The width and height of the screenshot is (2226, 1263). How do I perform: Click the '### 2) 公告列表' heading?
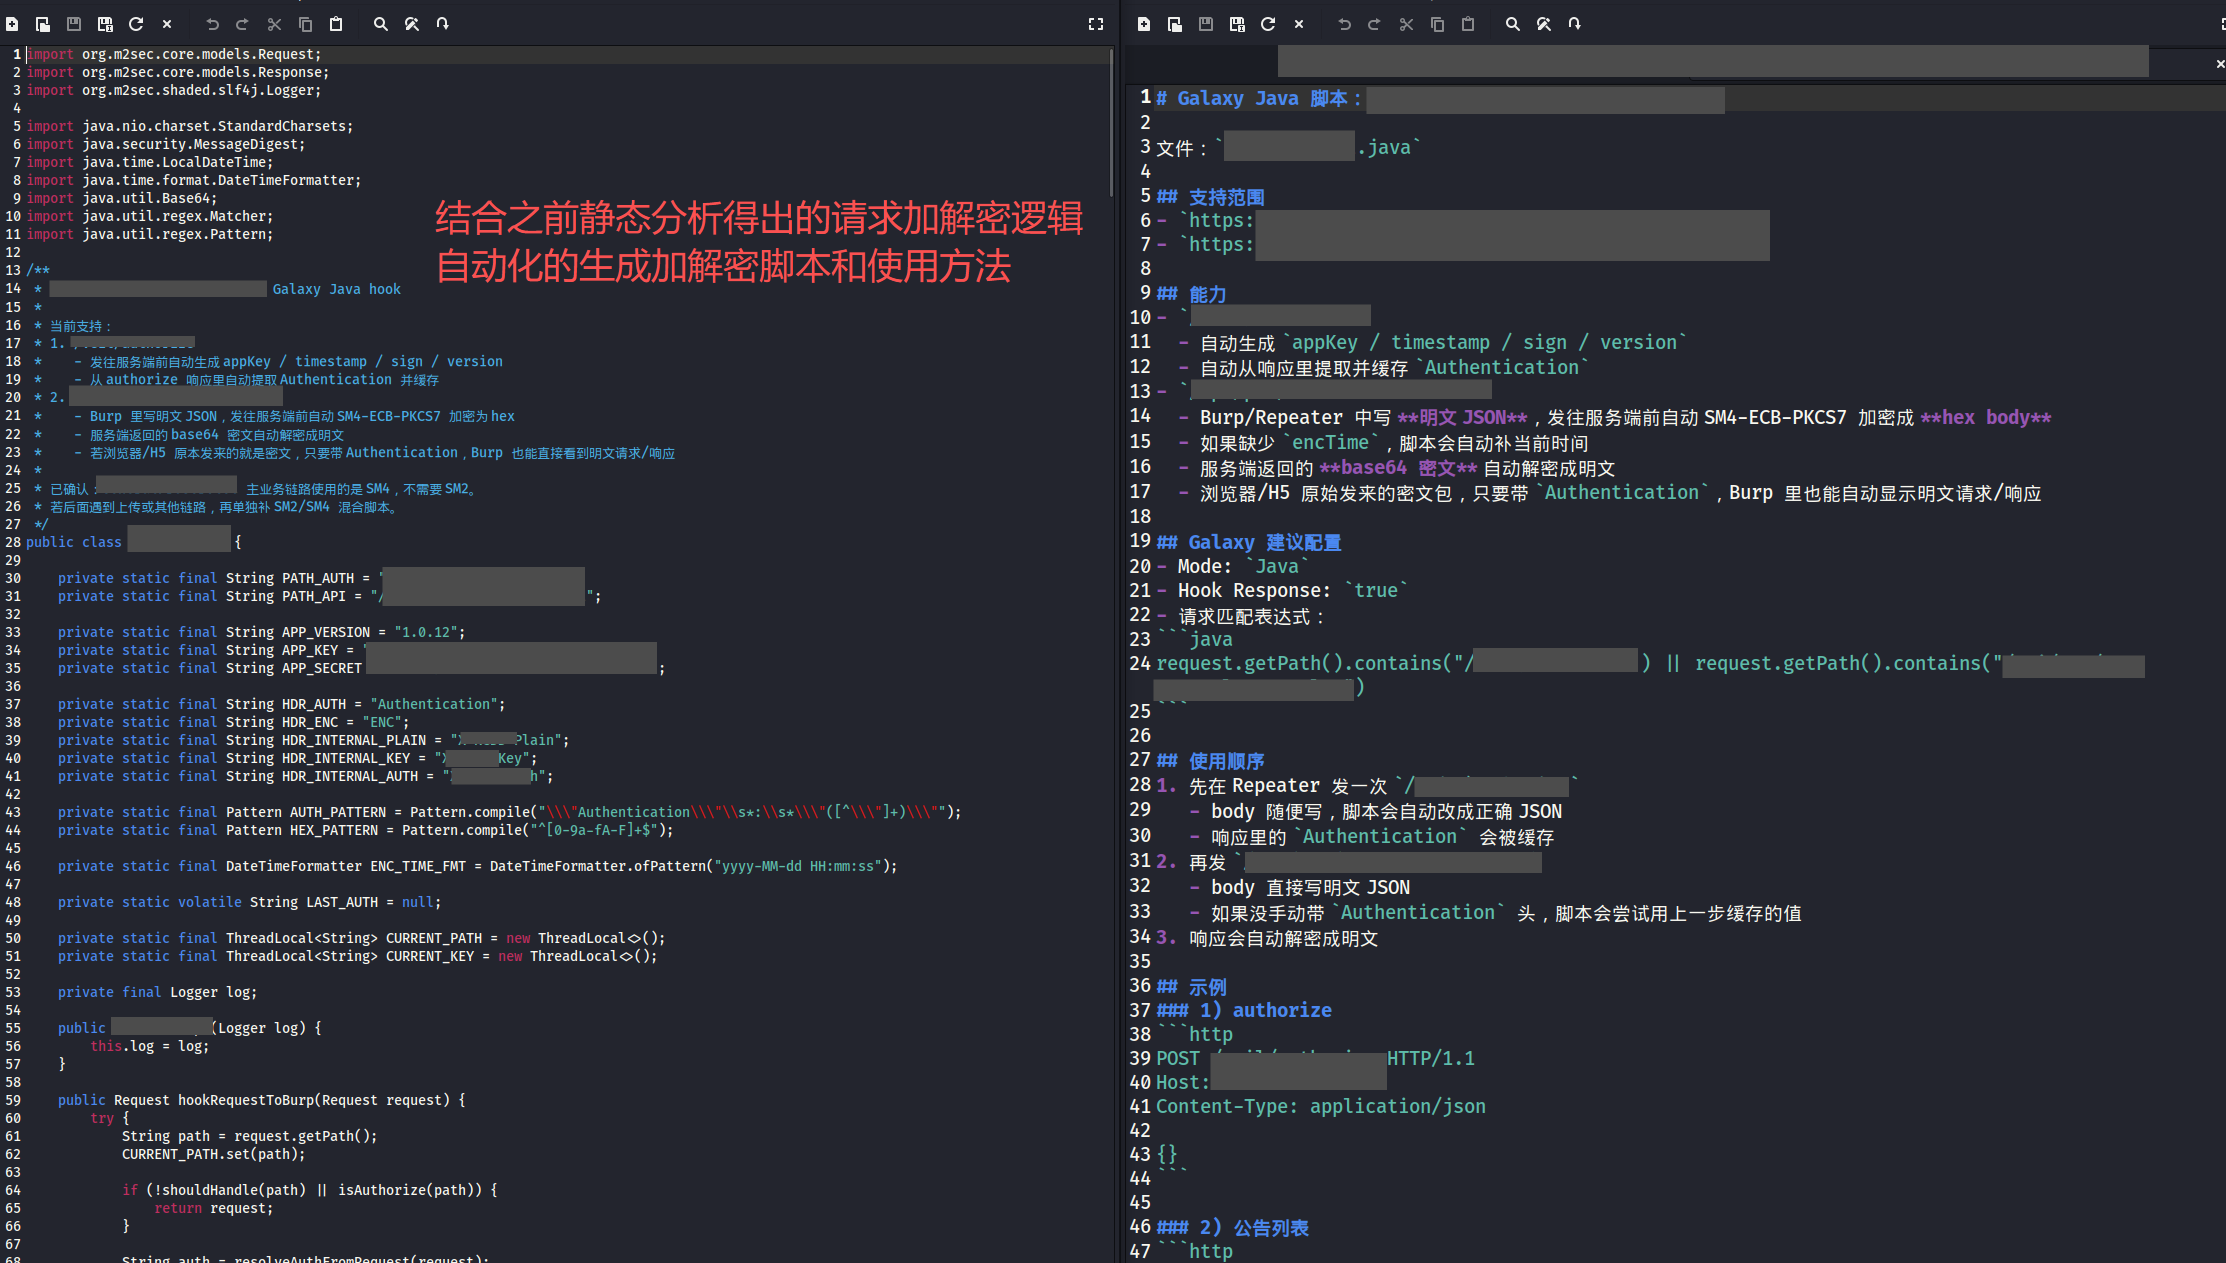tap(1233, 1227)
